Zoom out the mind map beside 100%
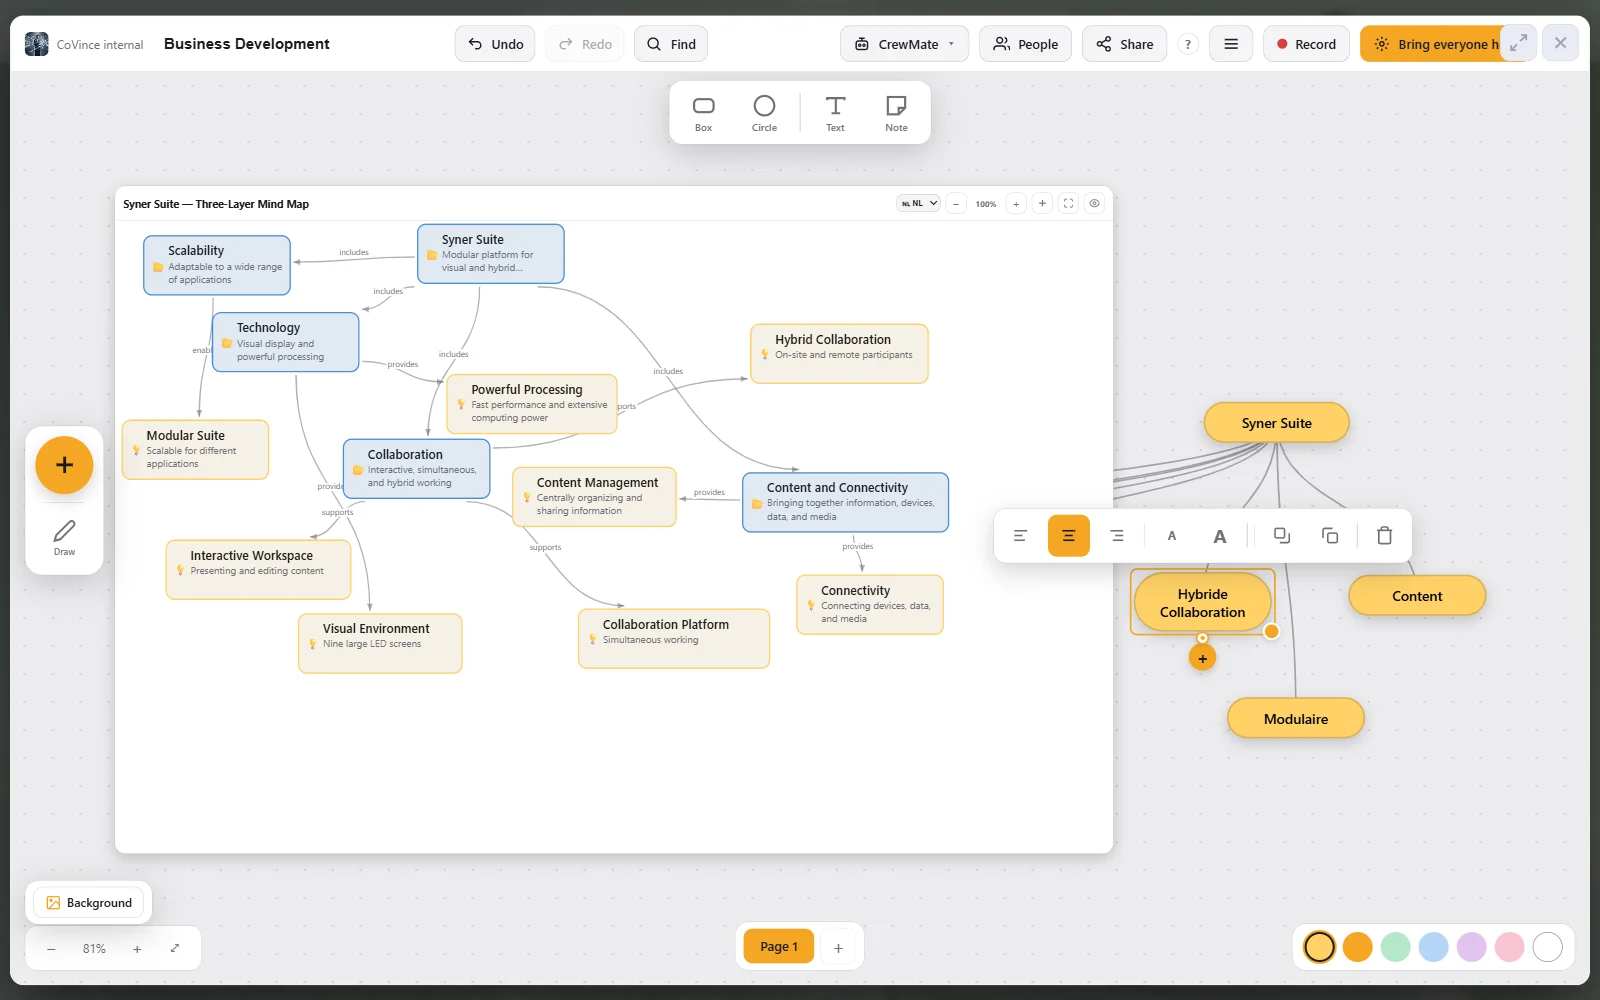Screen dimensions: 1600x1000 tap(956, 203)
